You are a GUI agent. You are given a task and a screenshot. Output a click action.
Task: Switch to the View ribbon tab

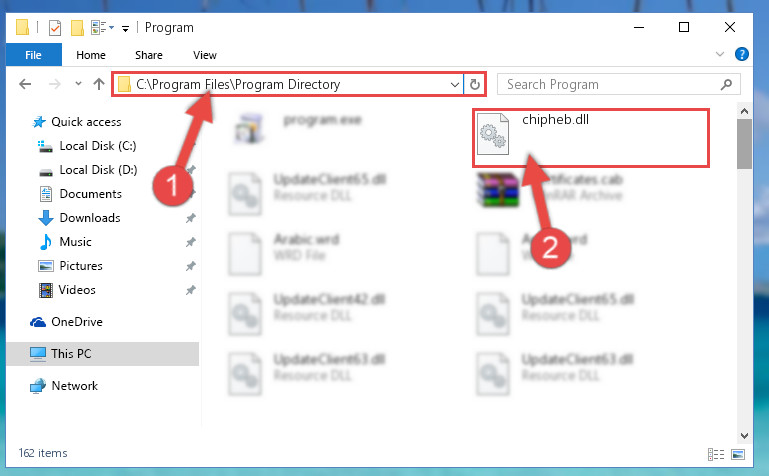[205, 55]
